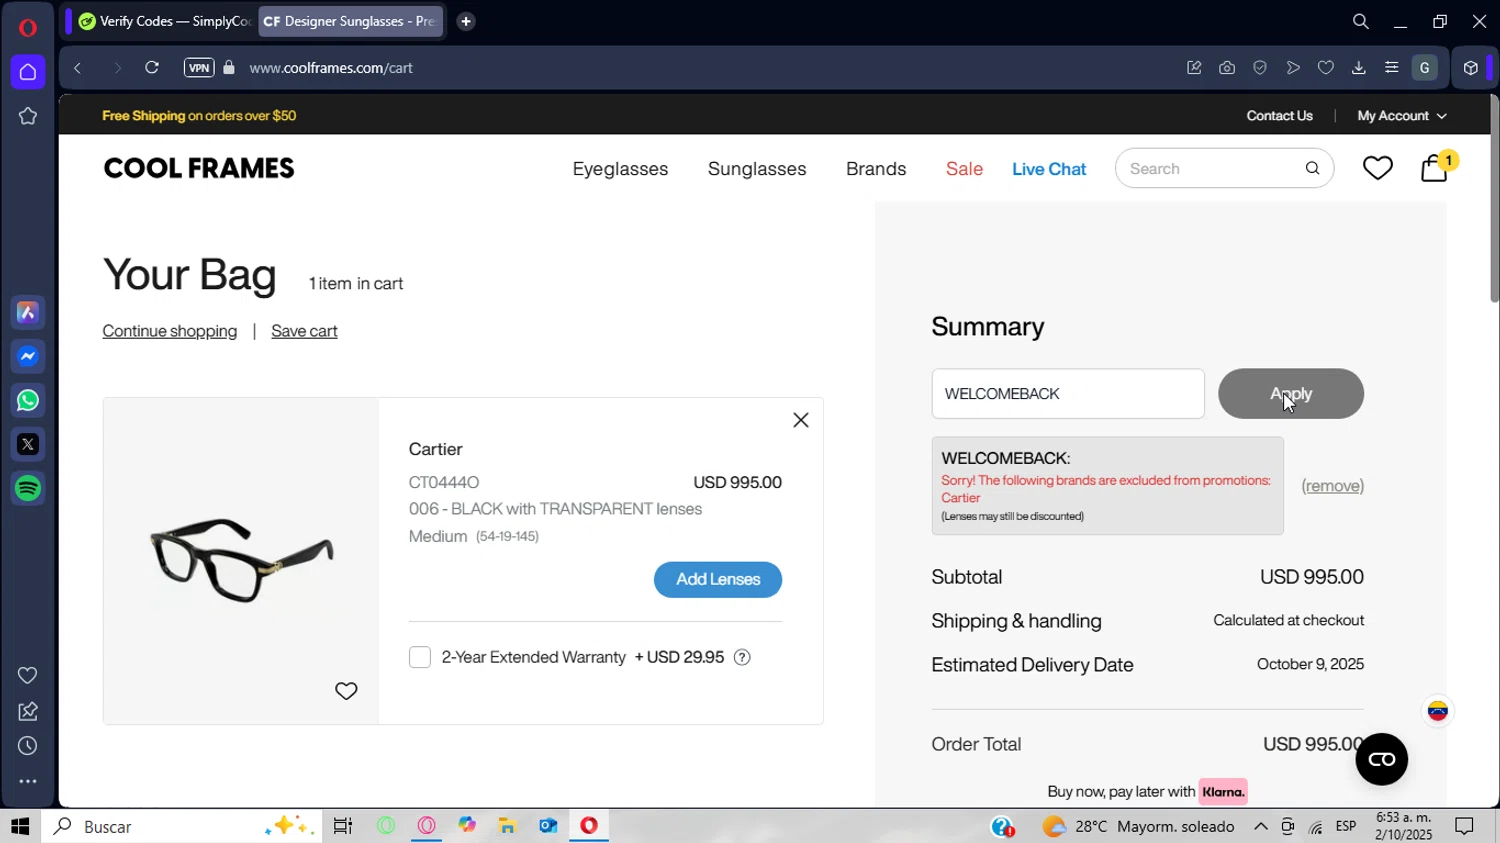Go back to the previous page
Screen dimensions: 1500x843
(77, 68)
